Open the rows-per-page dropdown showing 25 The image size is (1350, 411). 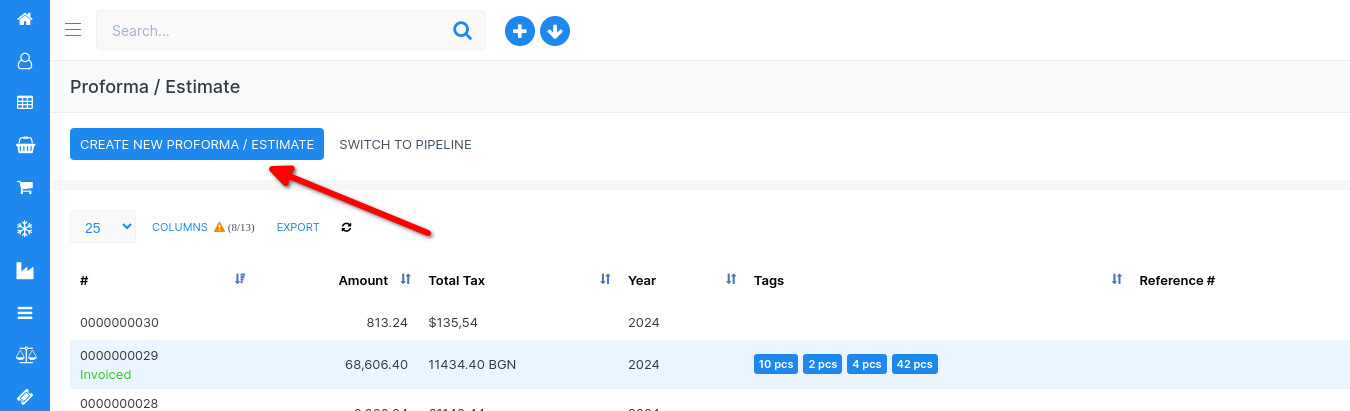click(103, 227)
